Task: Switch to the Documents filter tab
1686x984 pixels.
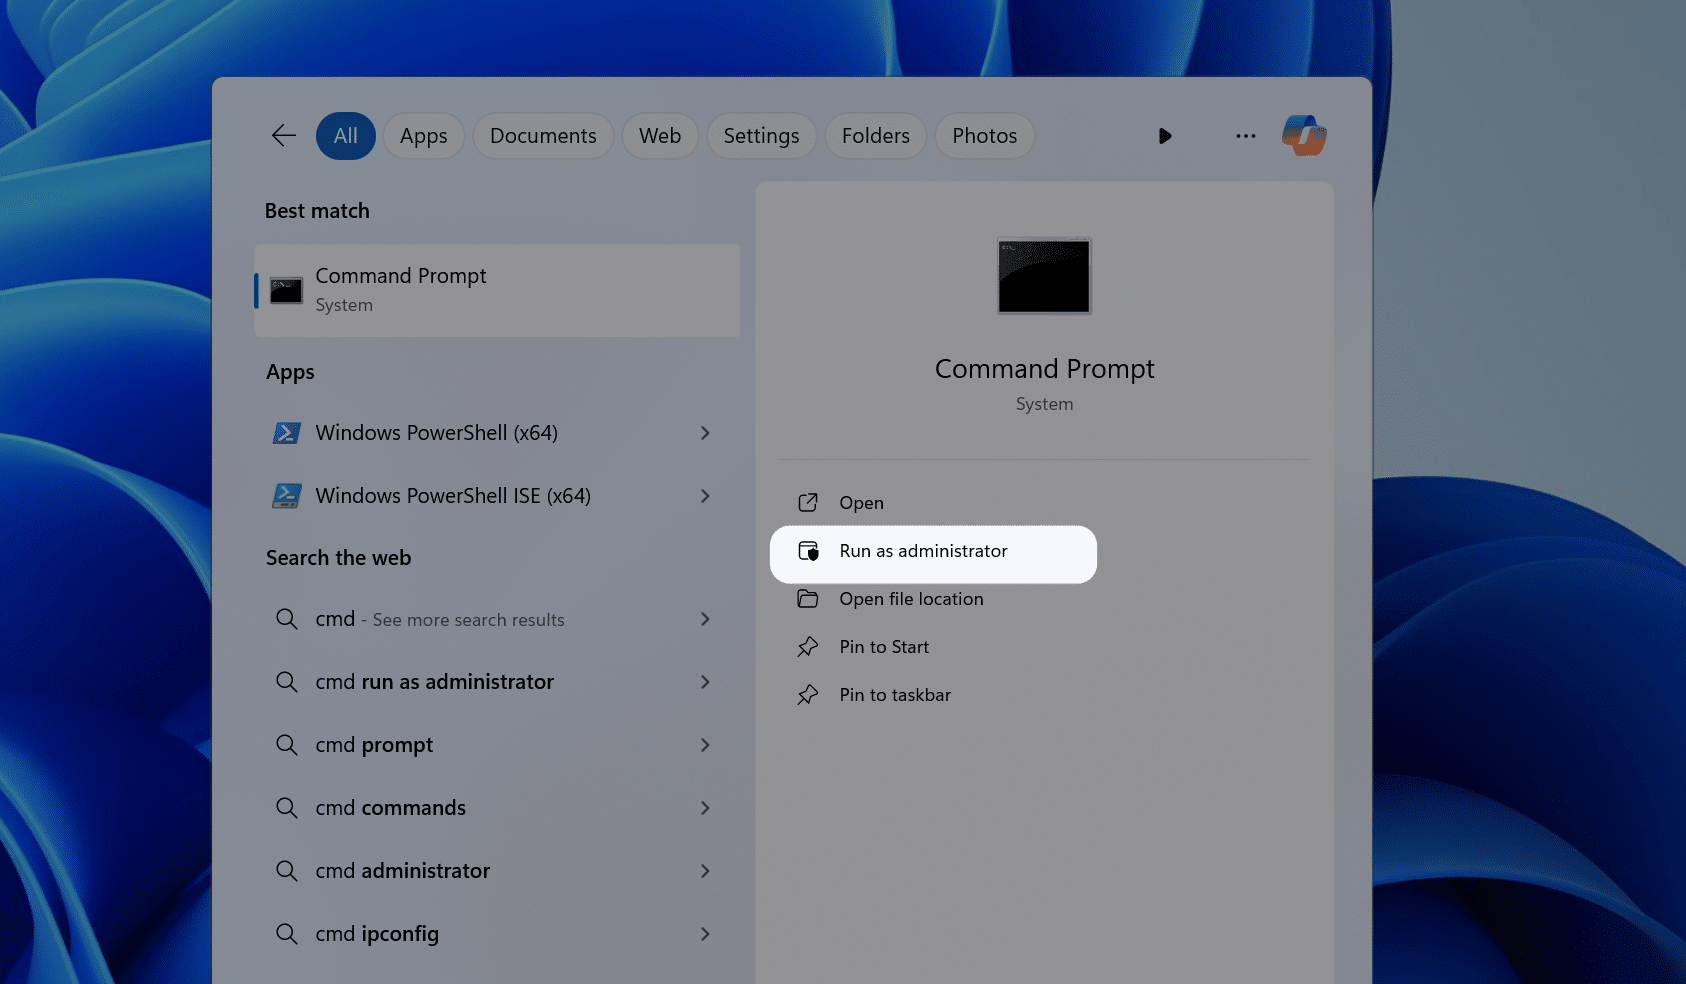Action: click(543, 136)
